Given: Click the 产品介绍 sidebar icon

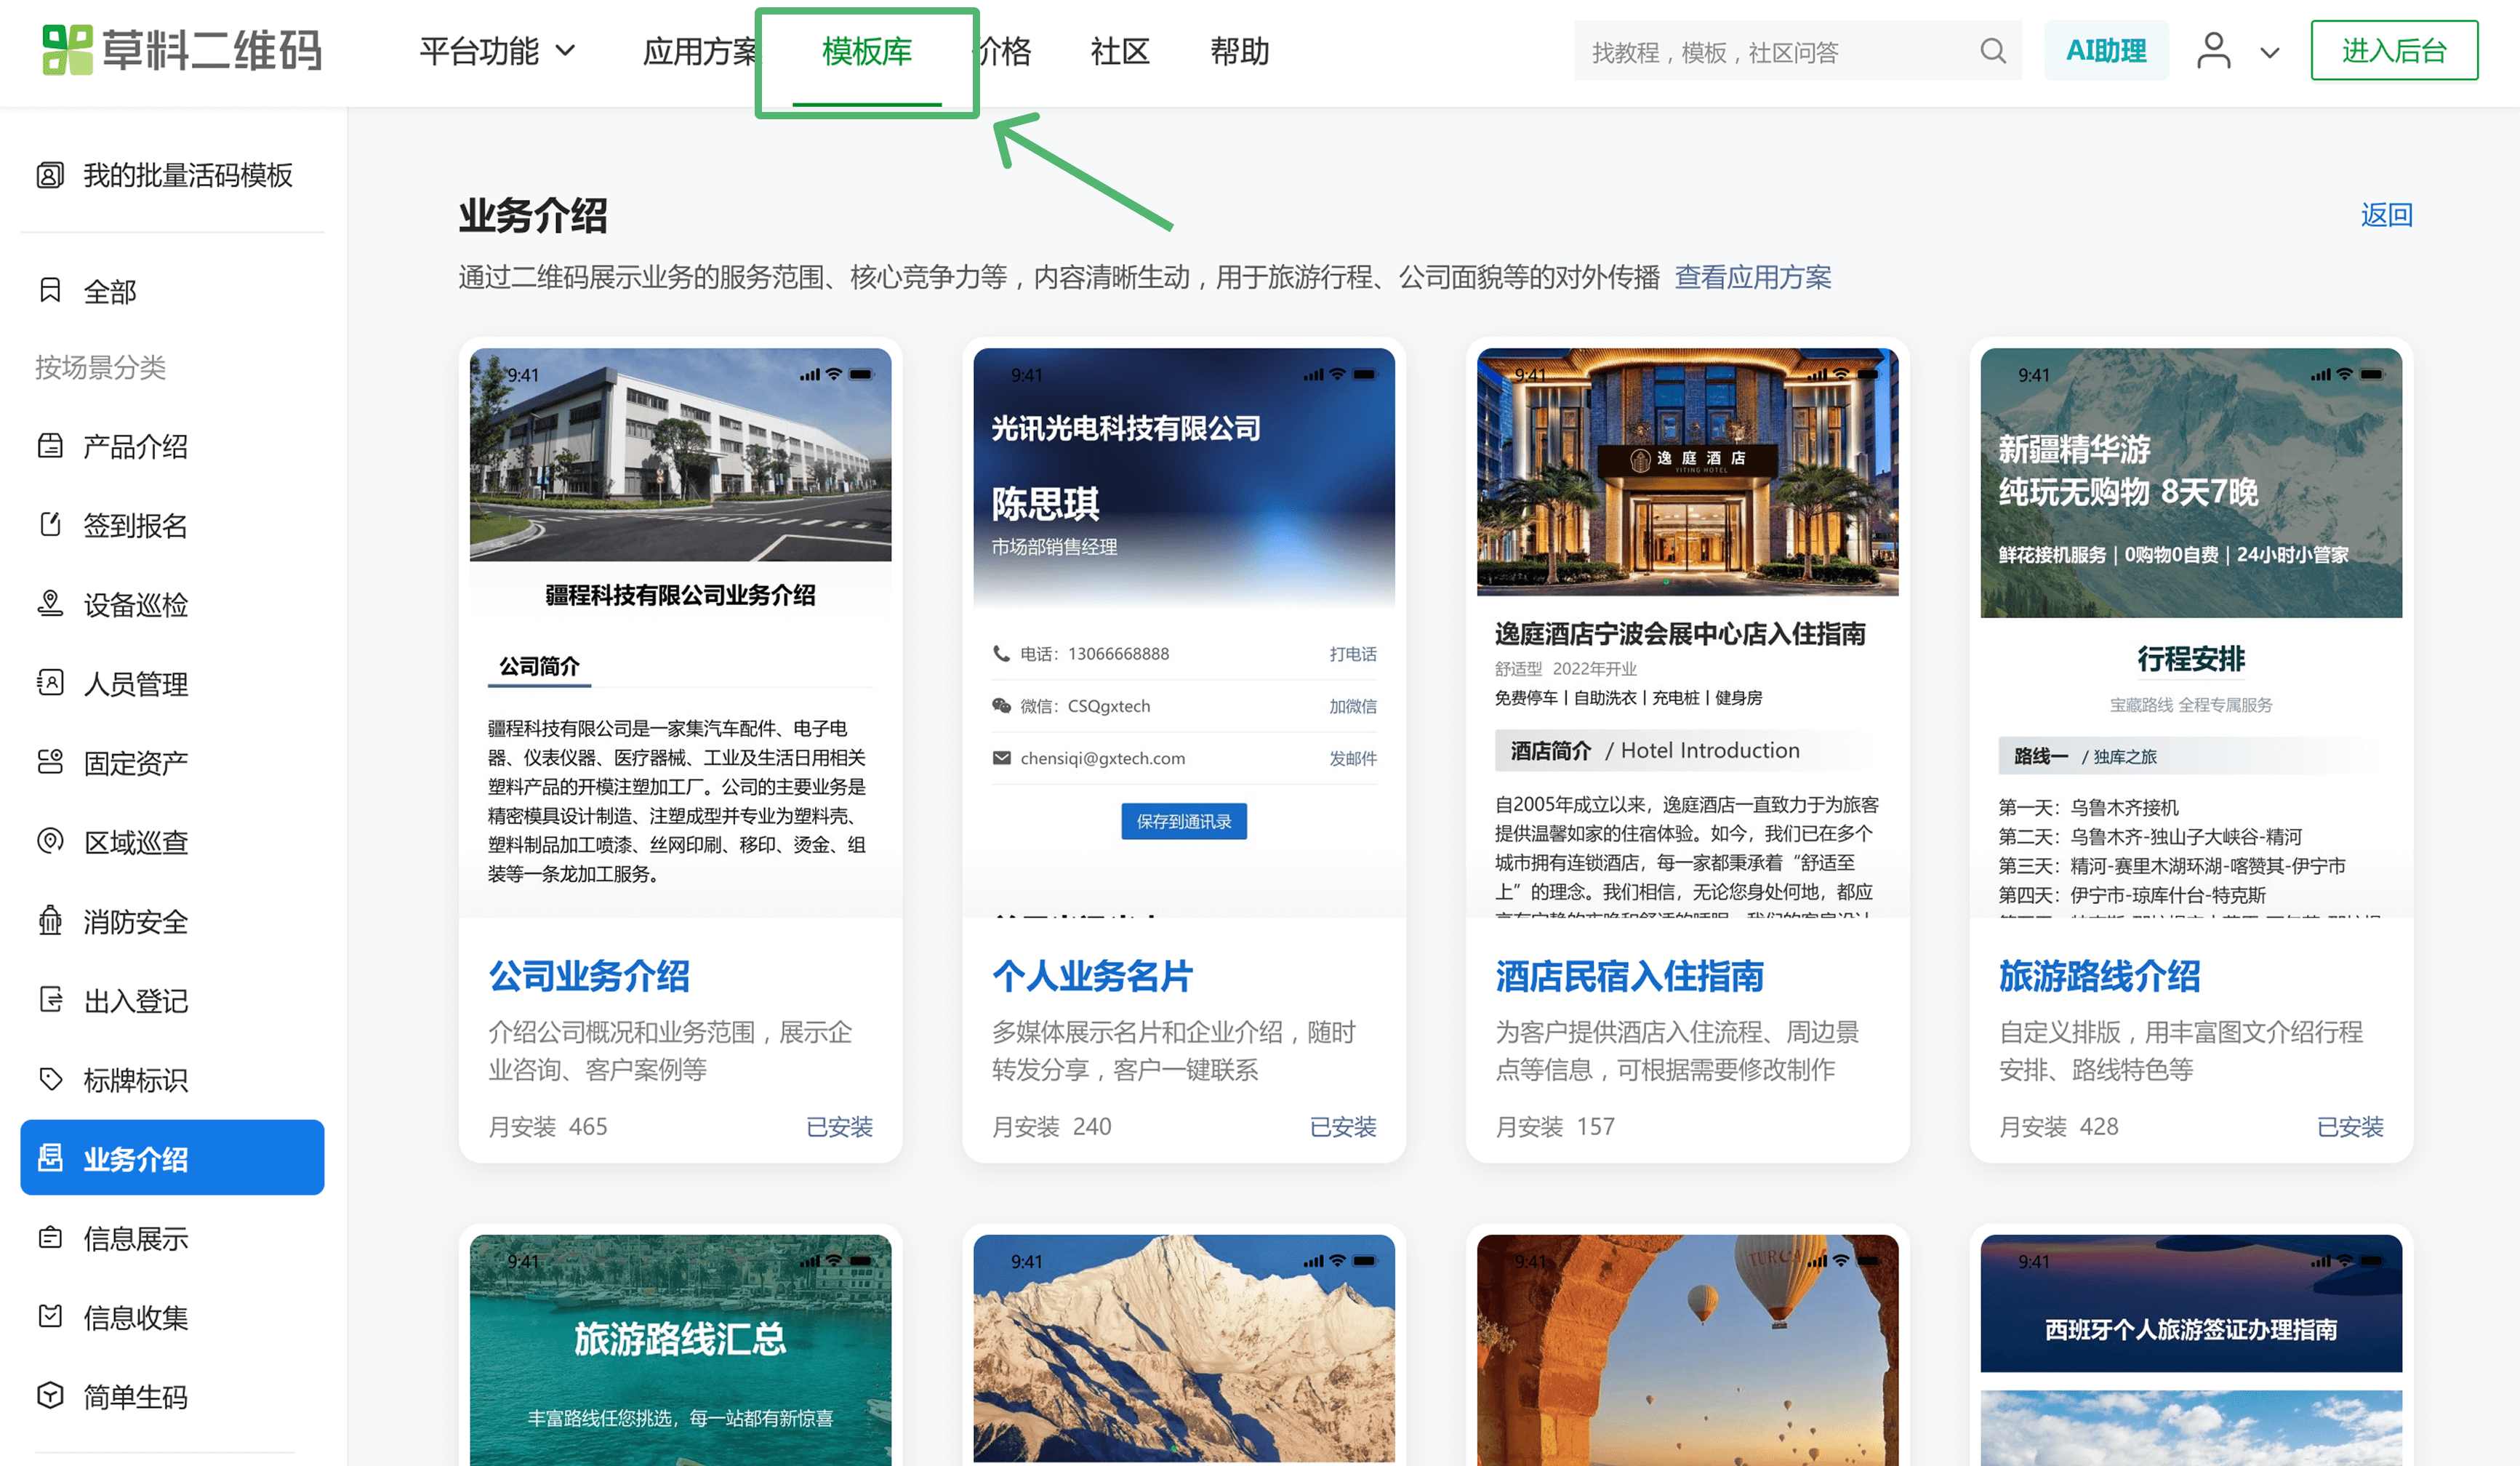Looking at the screenshot, I should point(50,446).
